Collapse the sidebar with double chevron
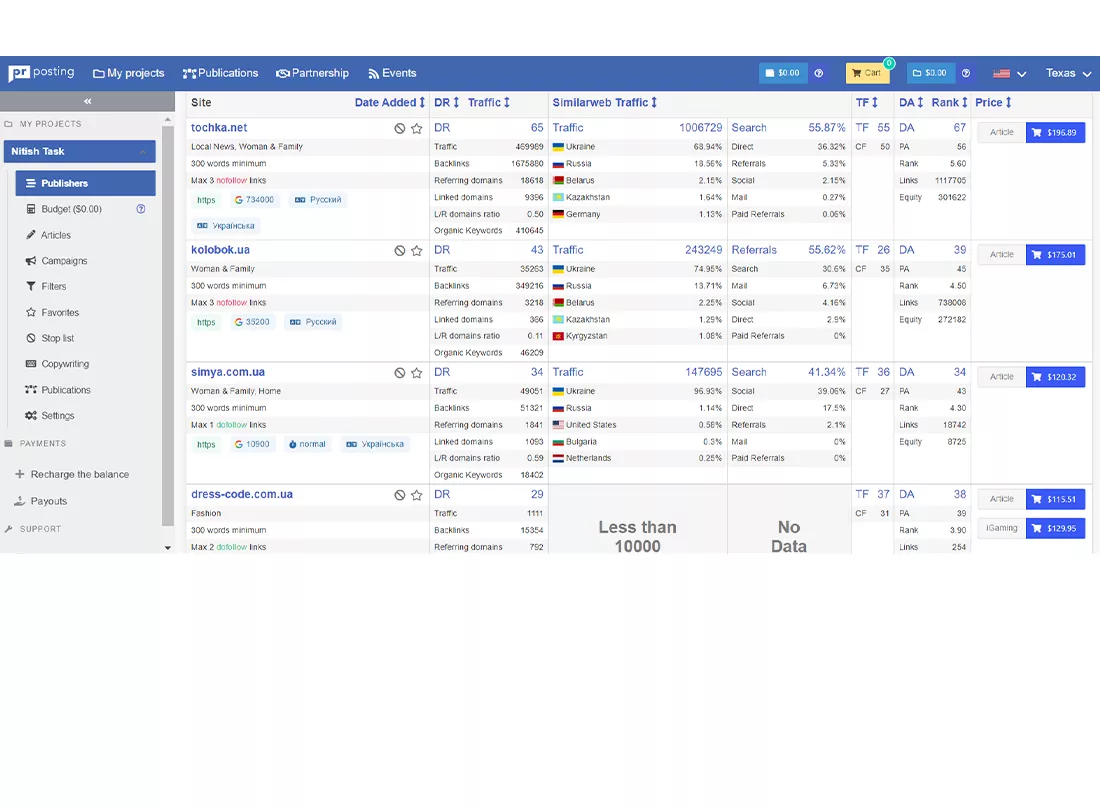Screen dimensions: 1100x810 tap(88, 102)
